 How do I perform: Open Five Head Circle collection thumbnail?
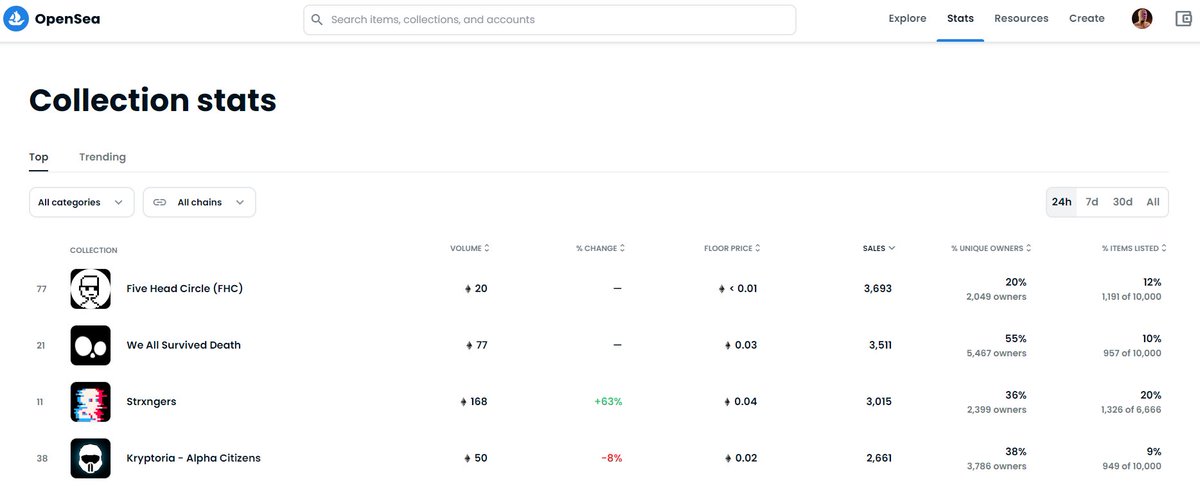[90, 289]
